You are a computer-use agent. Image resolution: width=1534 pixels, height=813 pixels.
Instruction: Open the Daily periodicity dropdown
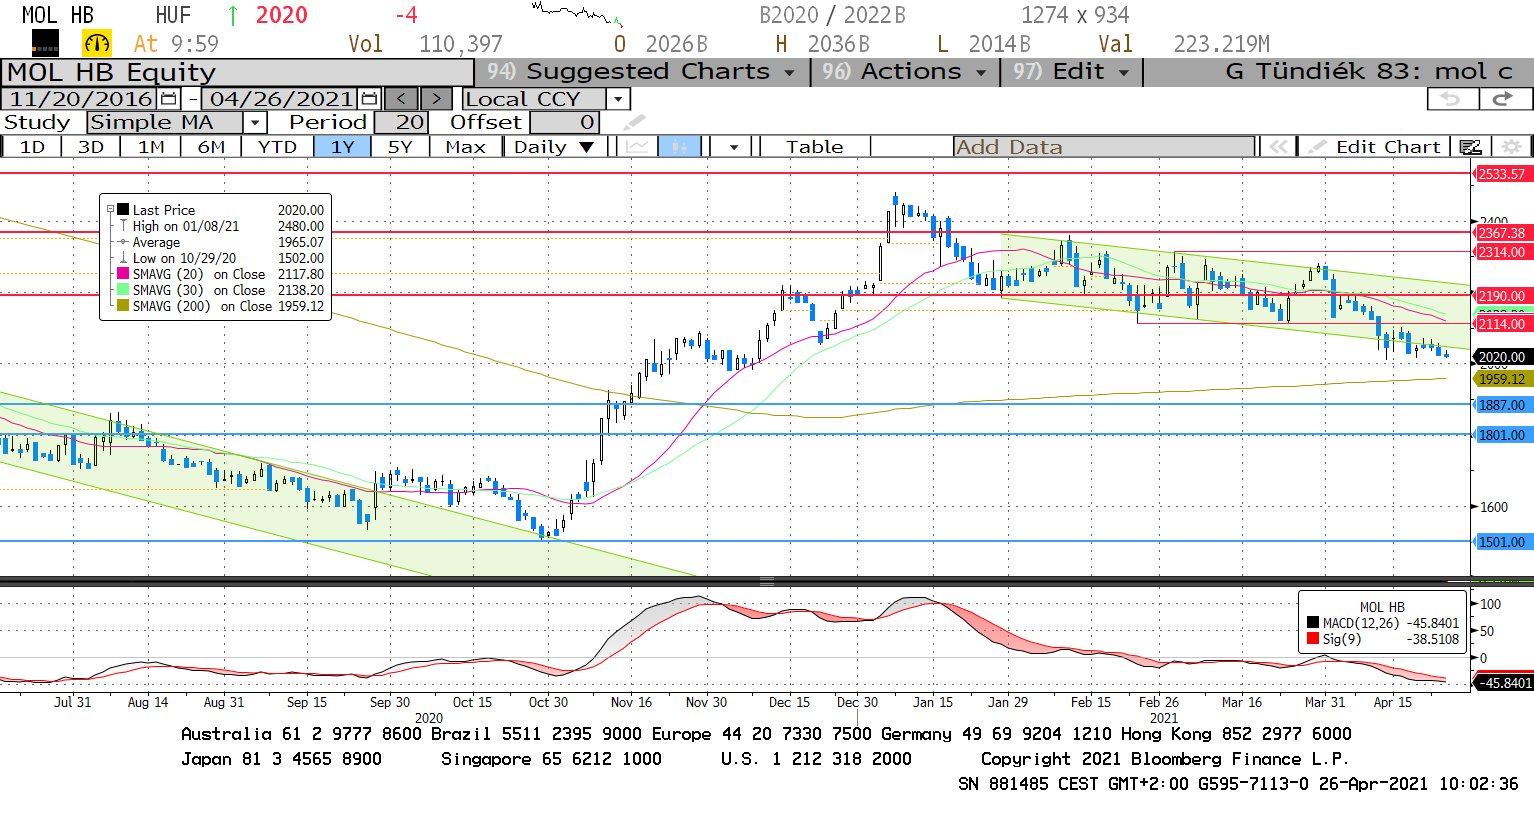click(553, 147)
